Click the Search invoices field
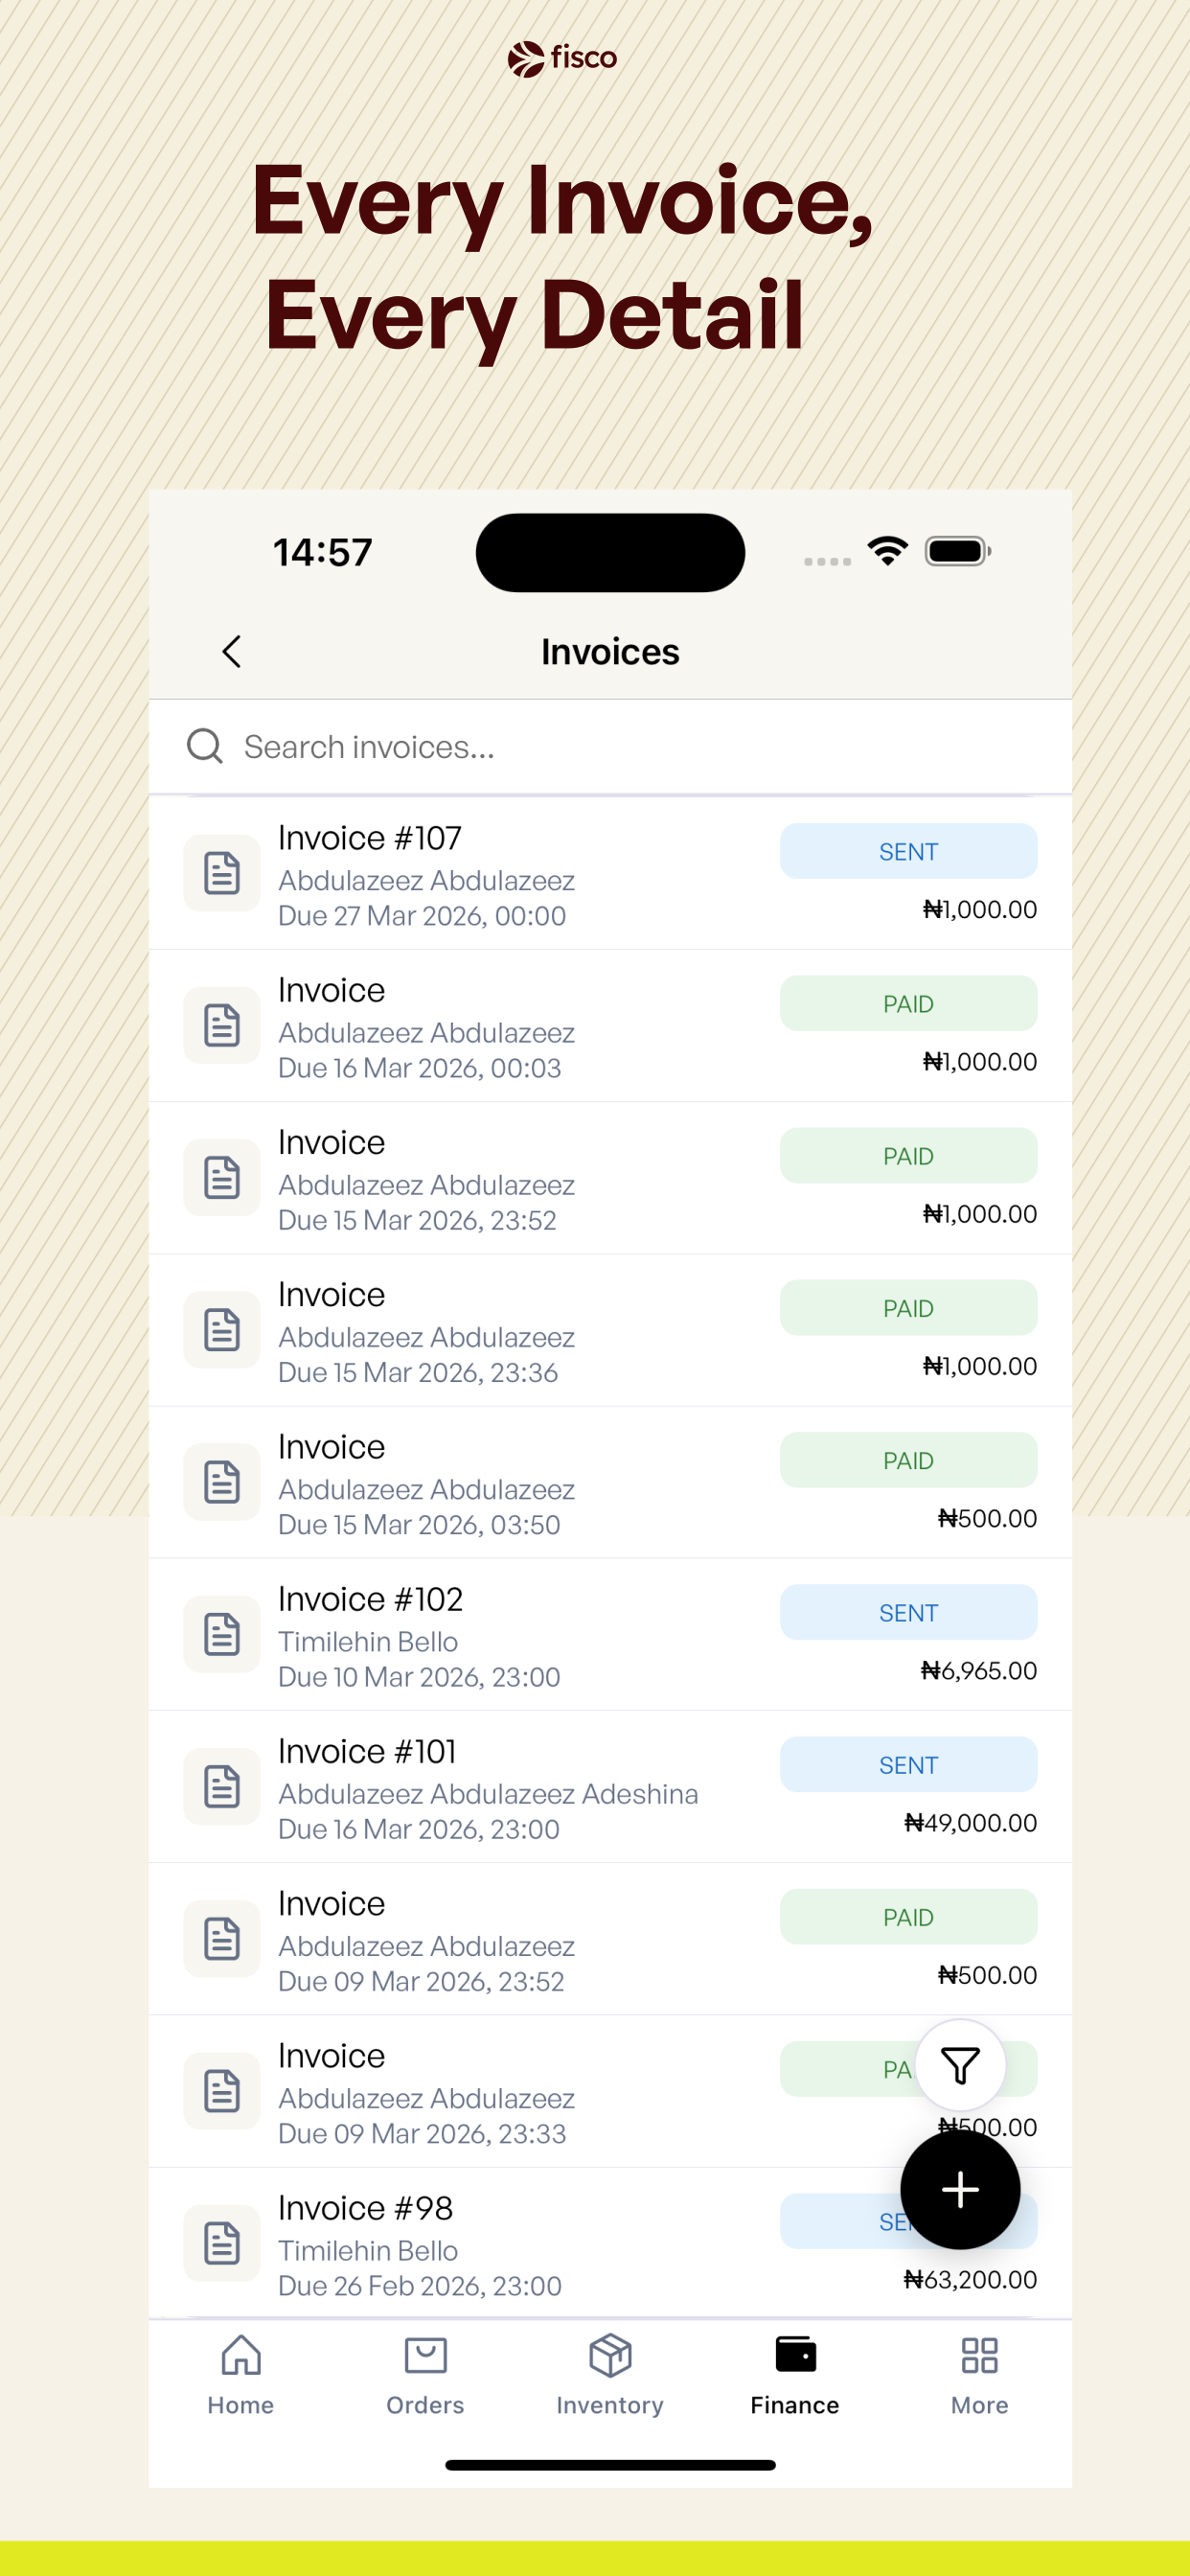 point(610,747)
